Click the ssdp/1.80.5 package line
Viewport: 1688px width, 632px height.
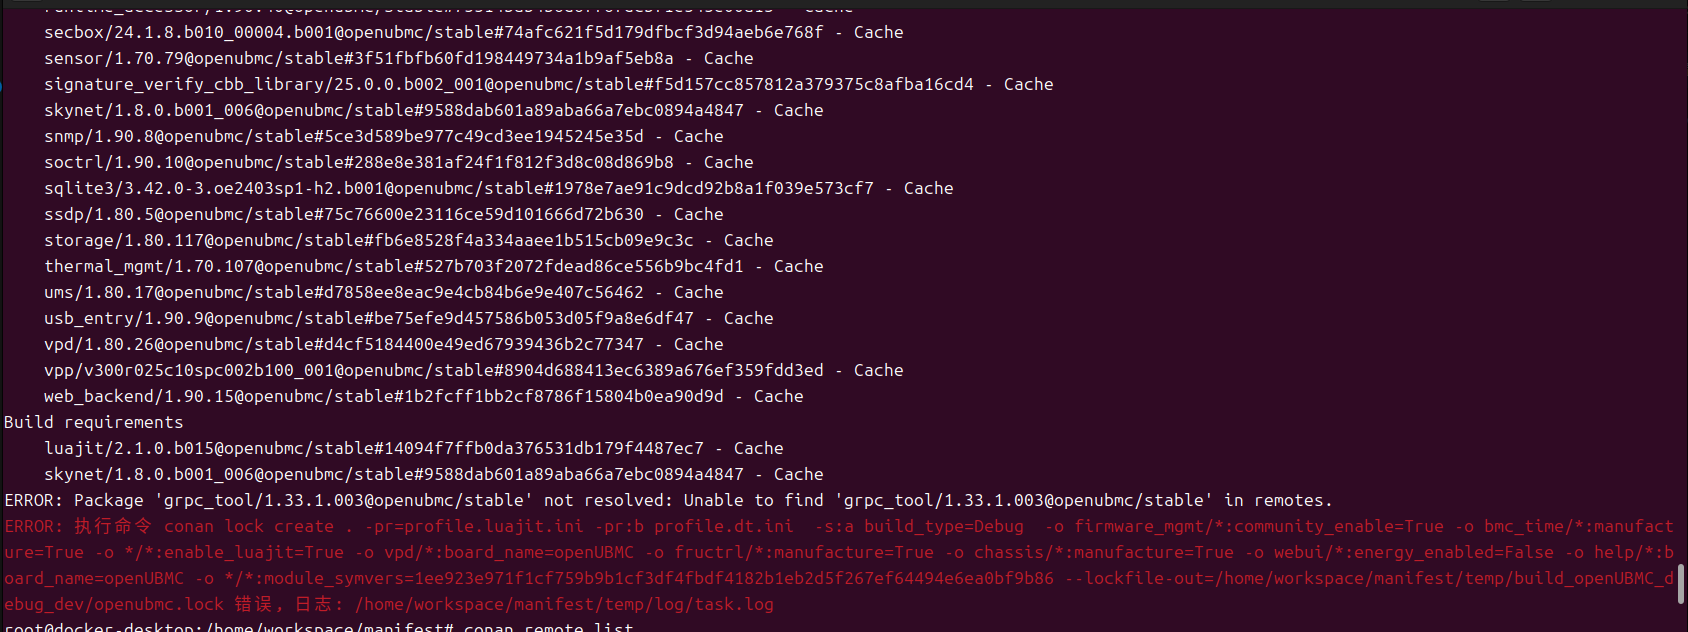(343, 214)
